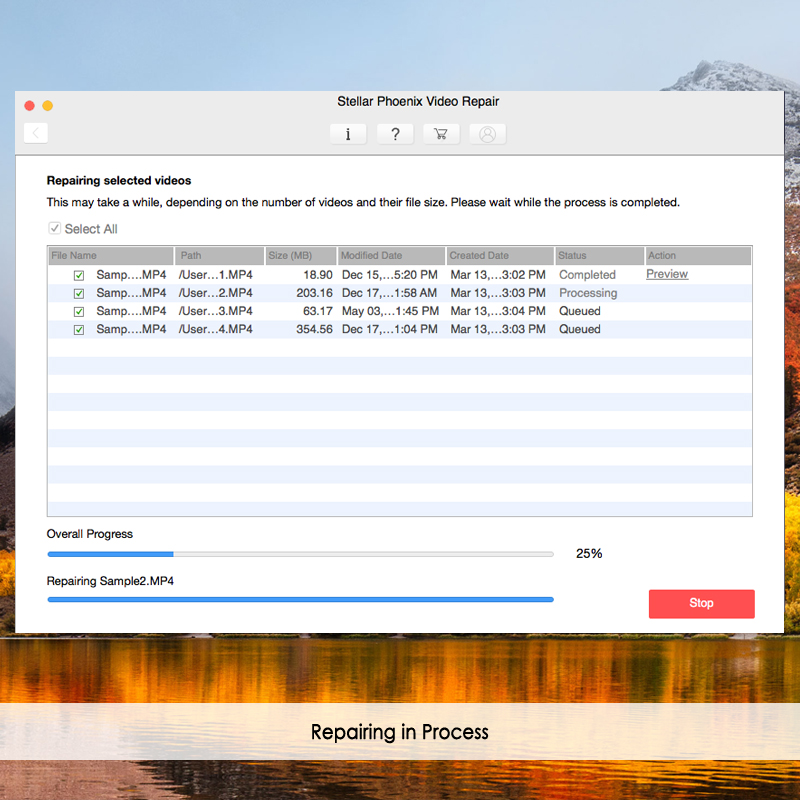Minimize the window with the yellow button
Image resolution: width=800 pixels, height=800 pixels.
pos(47,106)
